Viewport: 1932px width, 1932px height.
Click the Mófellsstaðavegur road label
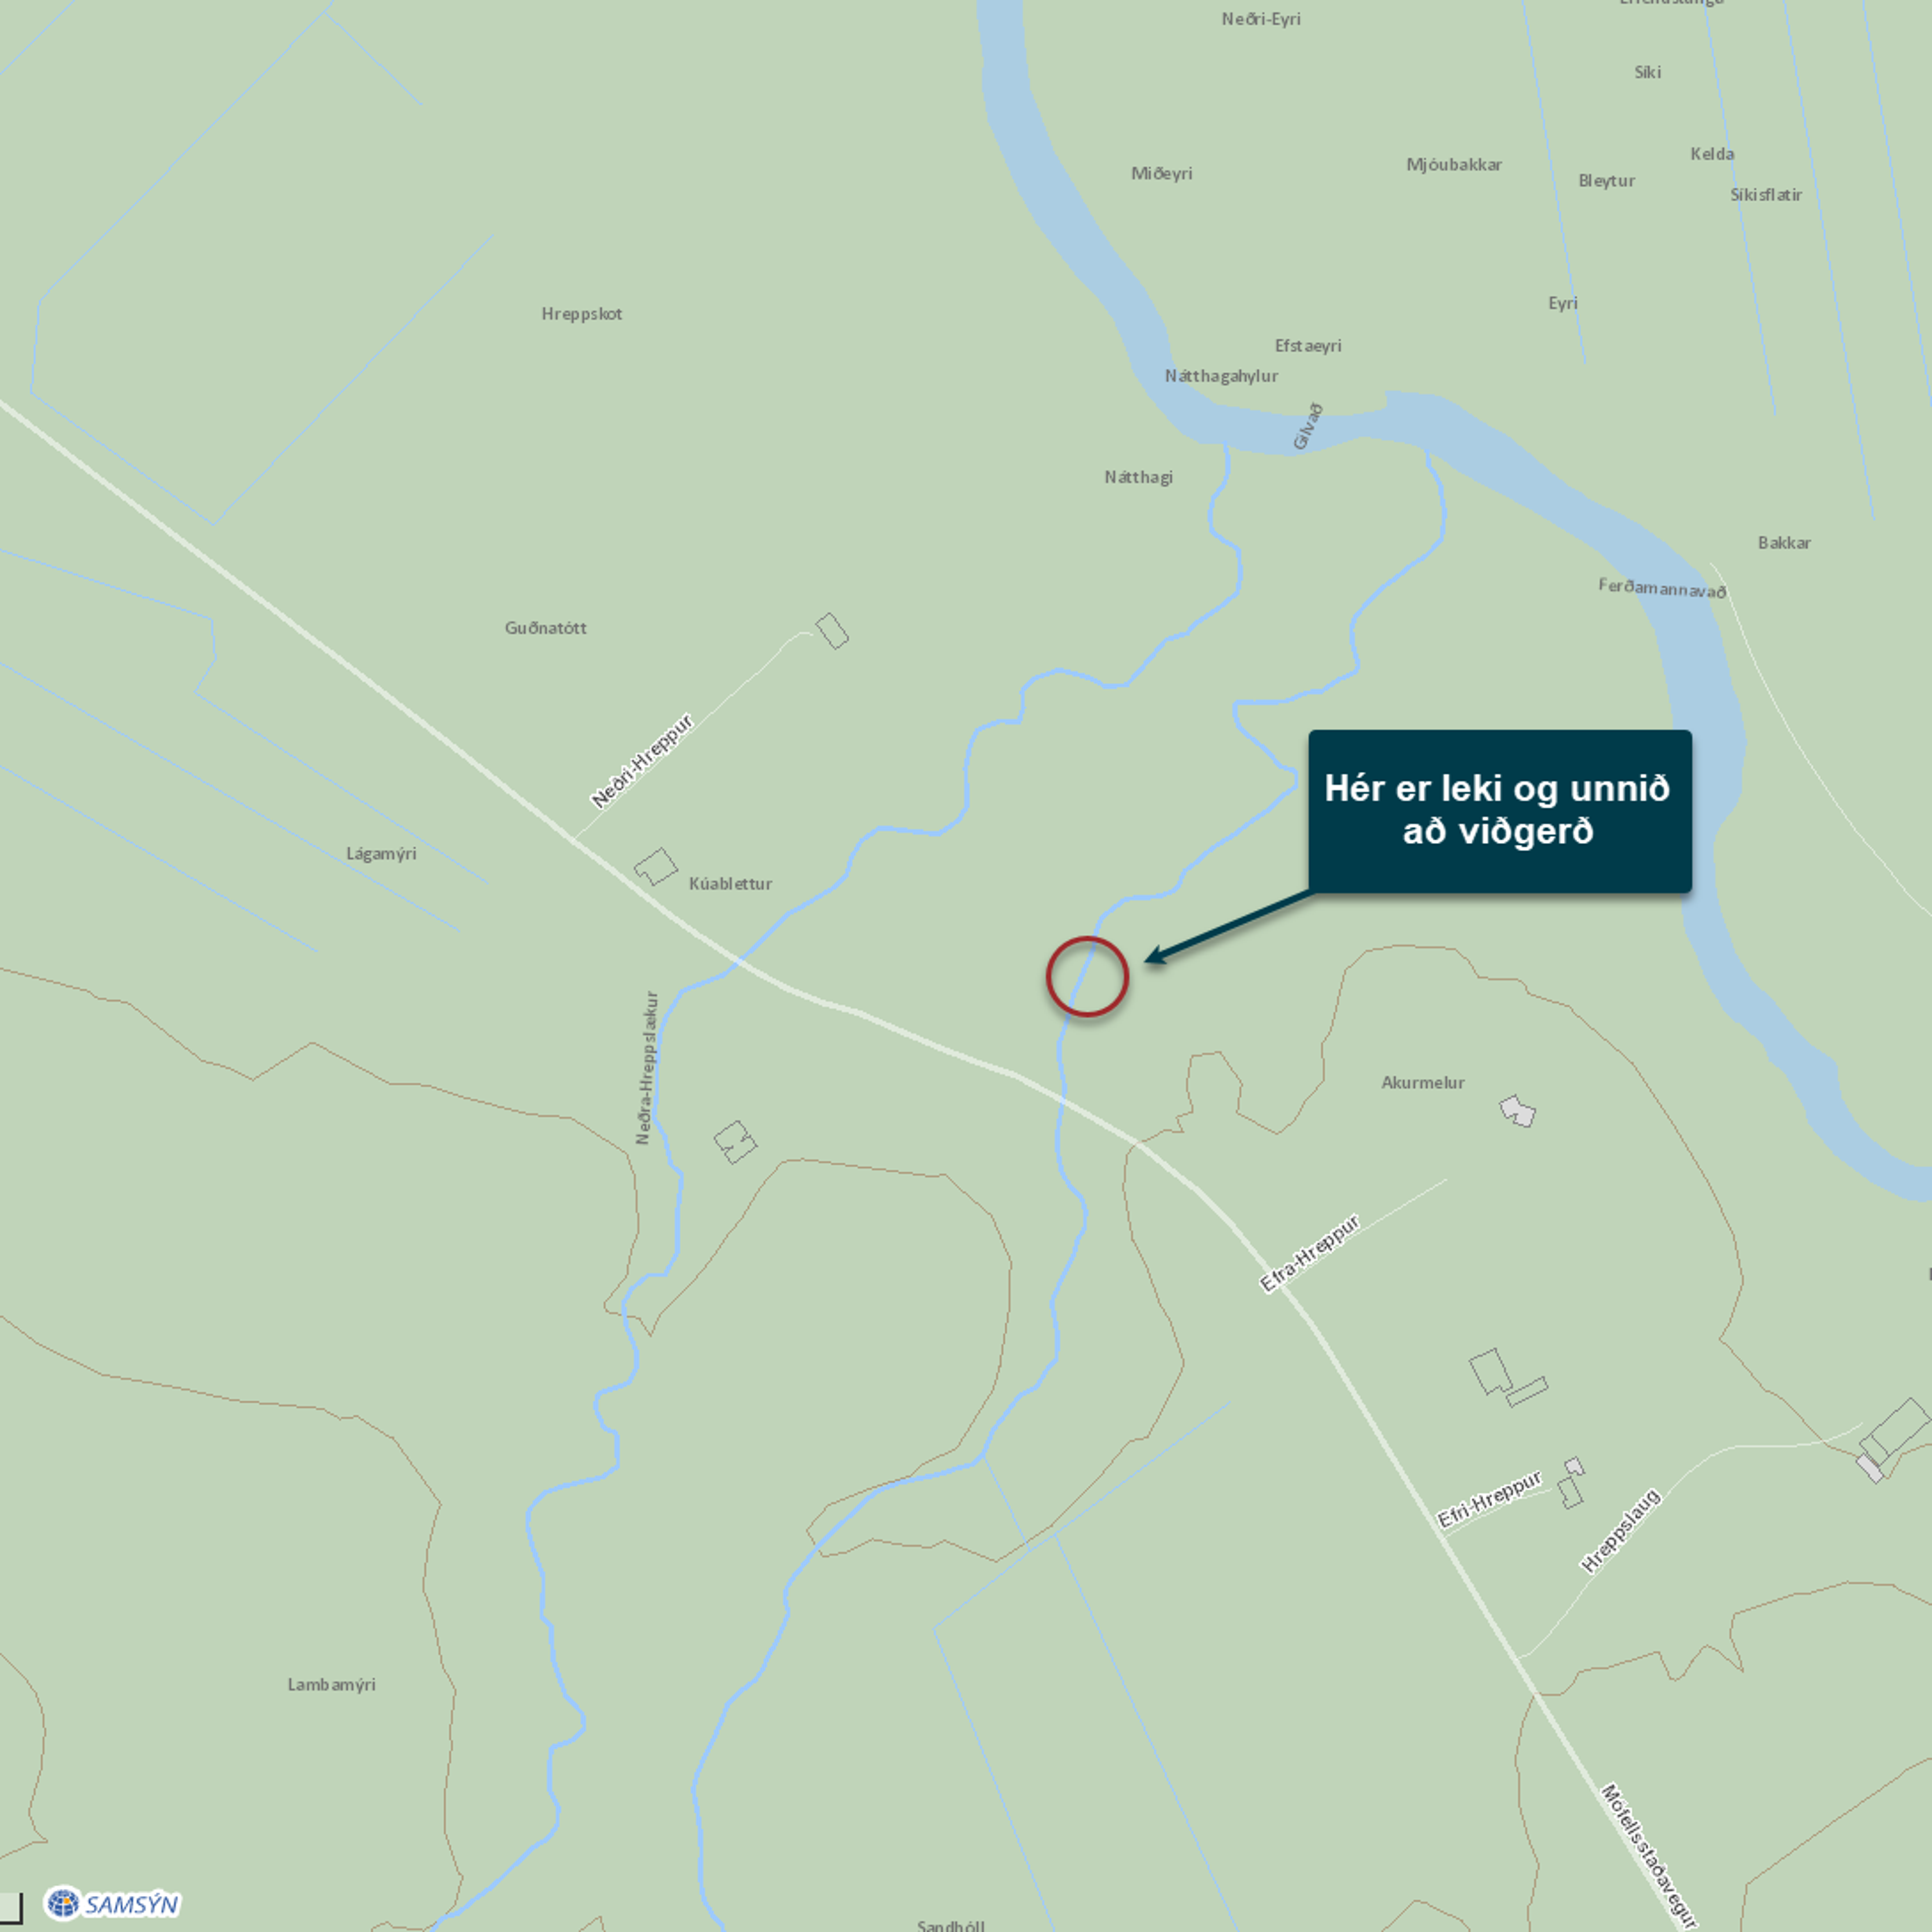[x=1648, y=1855]
